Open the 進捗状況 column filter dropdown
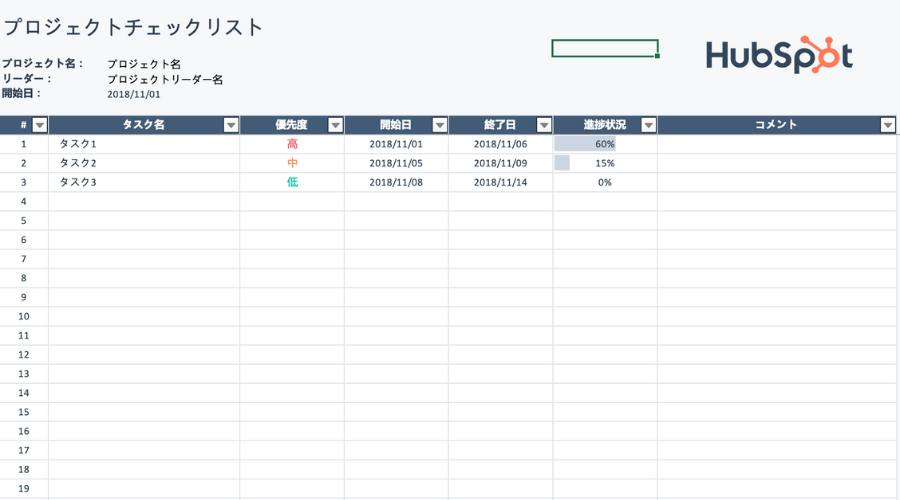Viewport: 900px width, 500px height. (x=648, y=125)
